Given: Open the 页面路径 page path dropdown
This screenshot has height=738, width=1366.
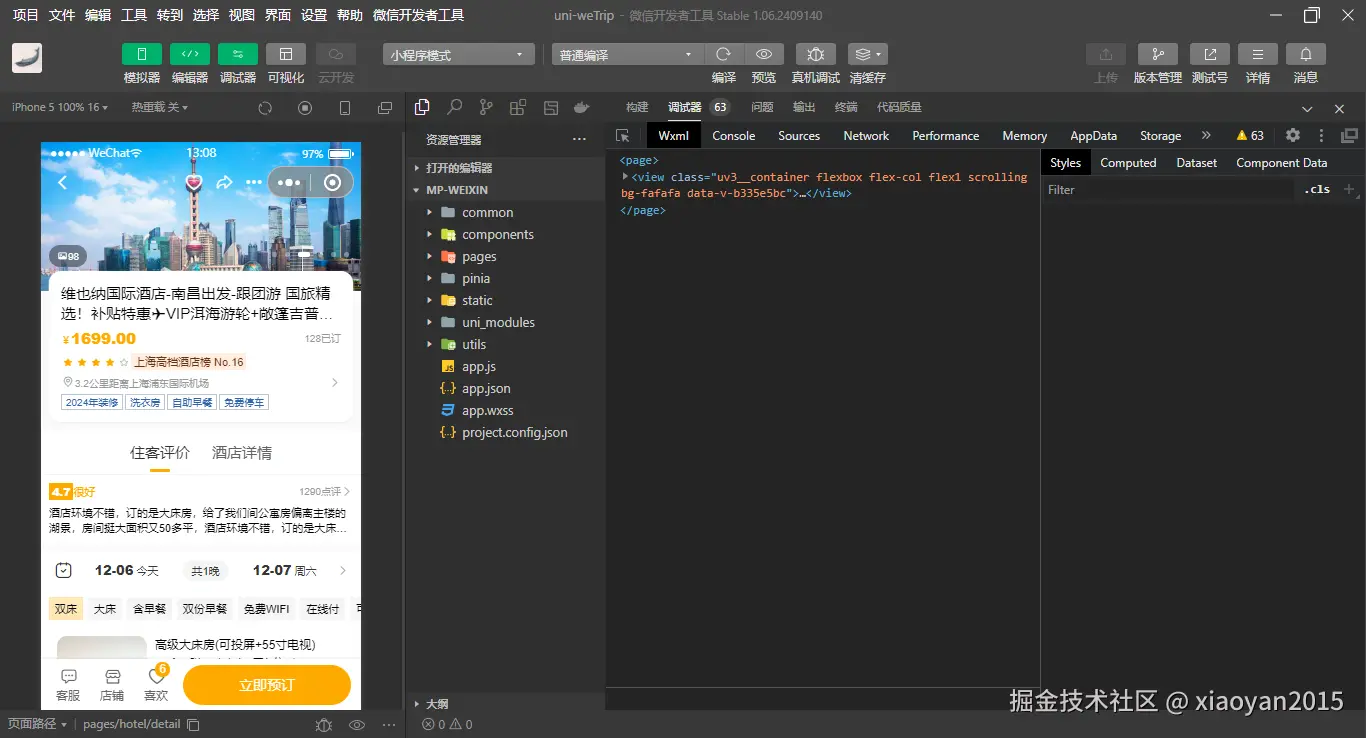Looking at the screenshot, I should 38,724.
